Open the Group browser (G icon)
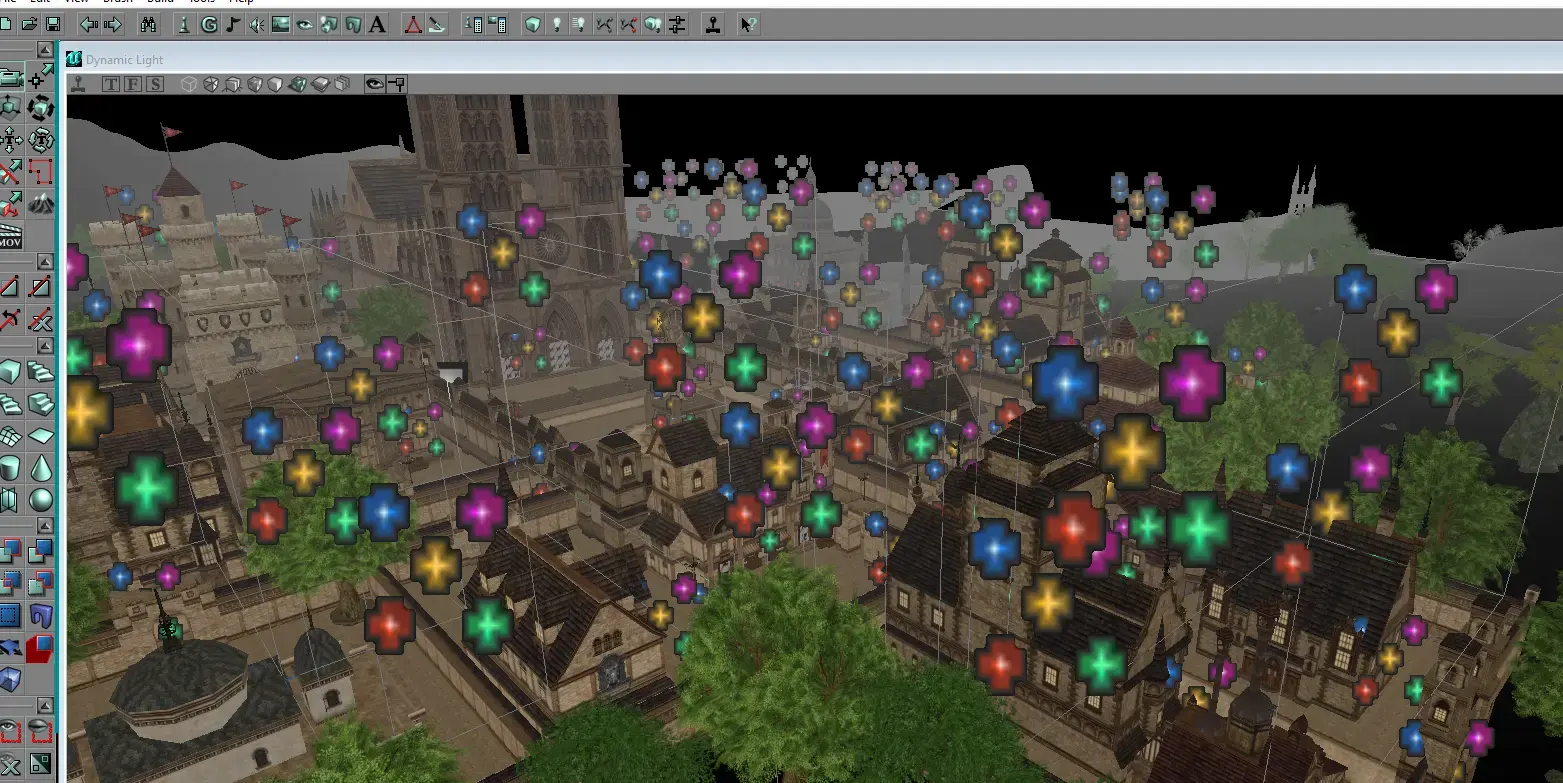1563x783 pixels. pos(209,24)
